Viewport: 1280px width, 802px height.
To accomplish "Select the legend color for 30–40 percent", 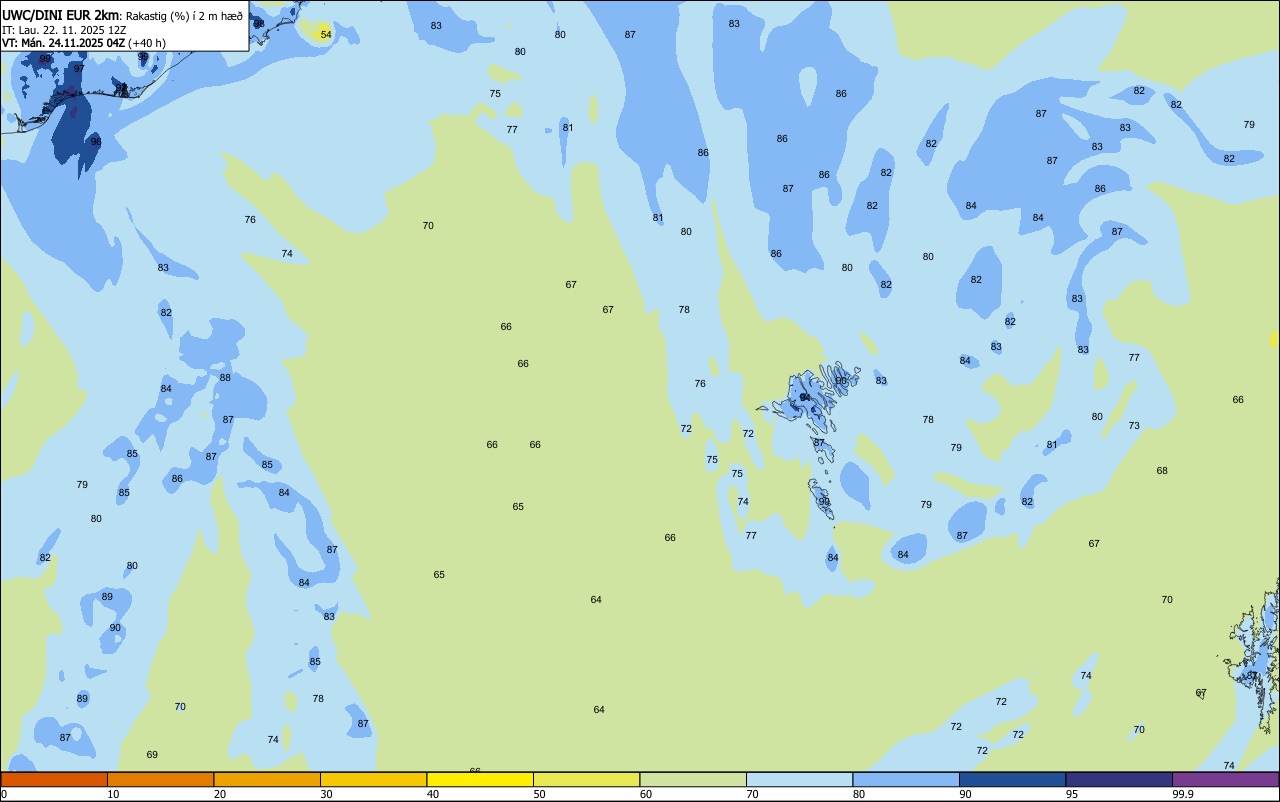I will click(373, 779).
